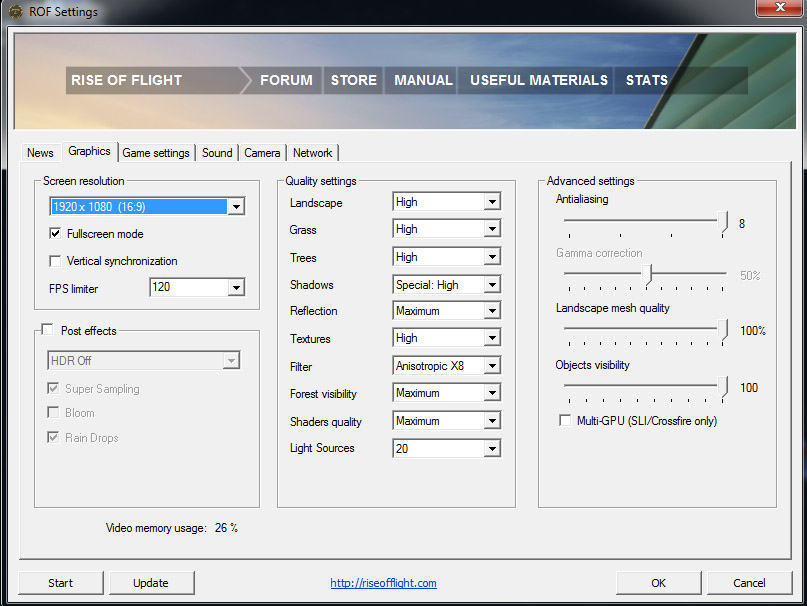Open the Shaders quality dropdown
Image resolution: width=807 pixels, height=606 pixels.
pyautogui.click(x=446, y=421)
